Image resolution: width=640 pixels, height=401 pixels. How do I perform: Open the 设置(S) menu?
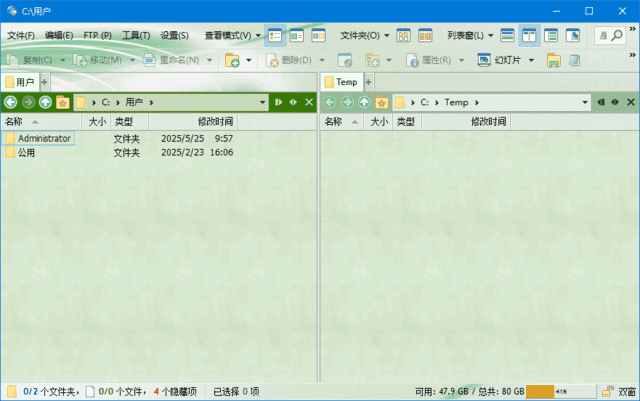pos(174,36)
